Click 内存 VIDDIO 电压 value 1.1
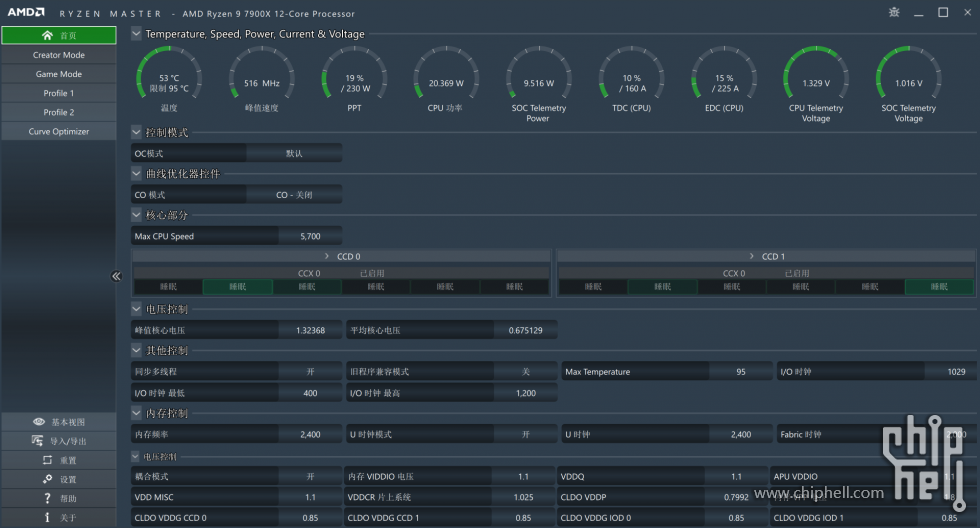980x528 pixels. point(523,476)
